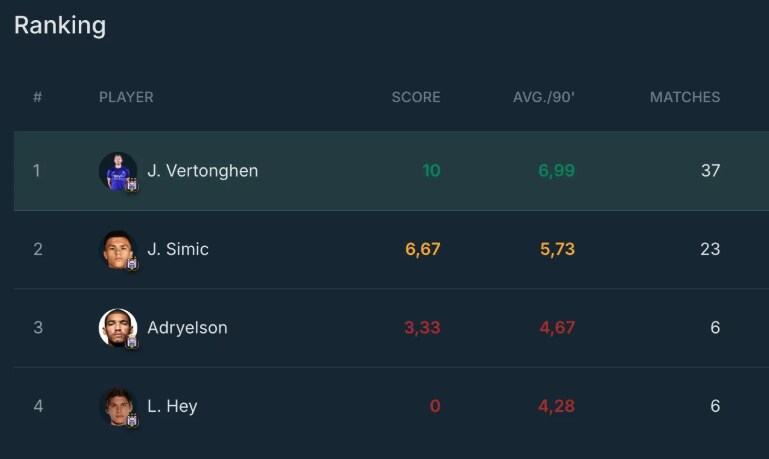The height and width of the screenshot is (459, 769).
Task: Sort by PLAYER column header
Action: point(126,97)
